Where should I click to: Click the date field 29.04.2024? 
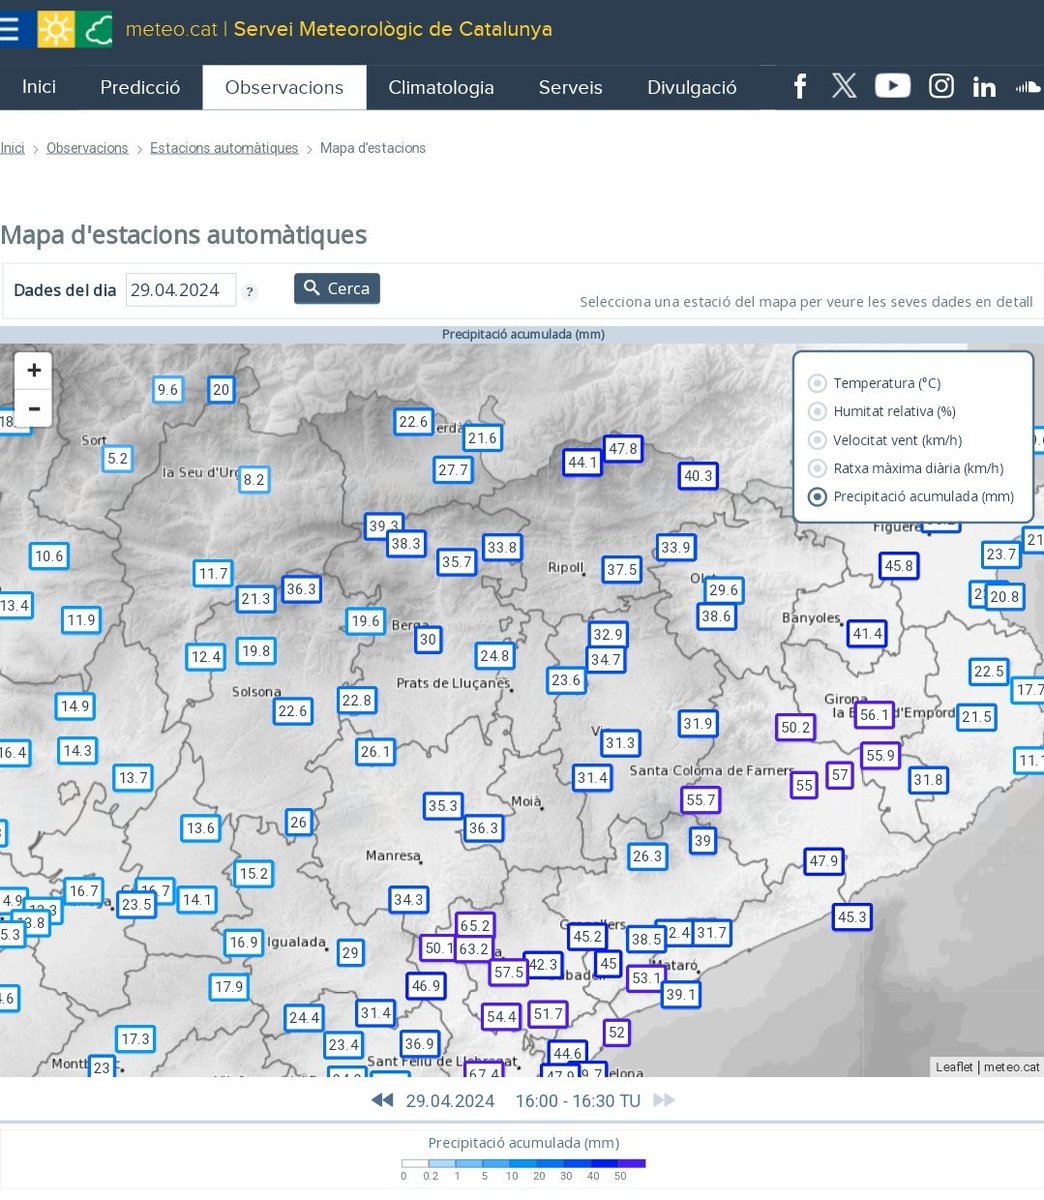pyautogui.click(x=181, y=290)
